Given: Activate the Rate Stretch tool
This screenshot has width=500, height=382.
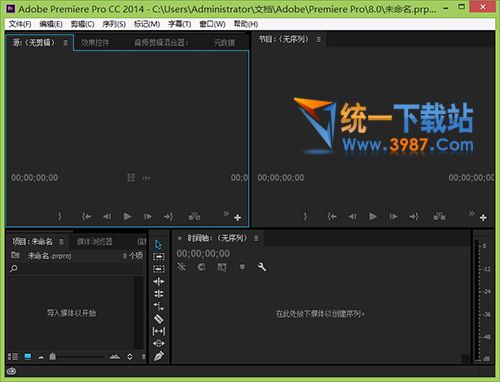Looking at the screenshot, I should 159,306.
